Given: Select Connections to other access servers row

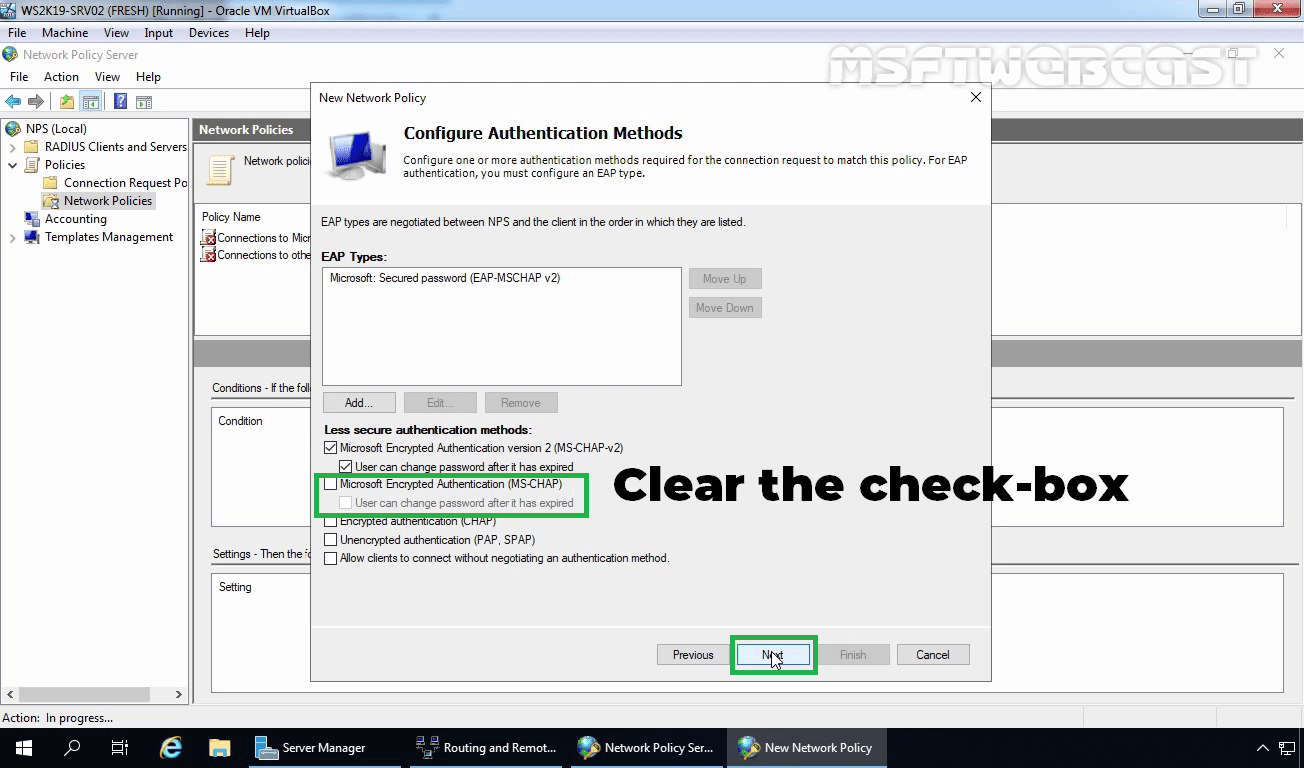Looking at the screenshot, I should [x=257, y=255].
